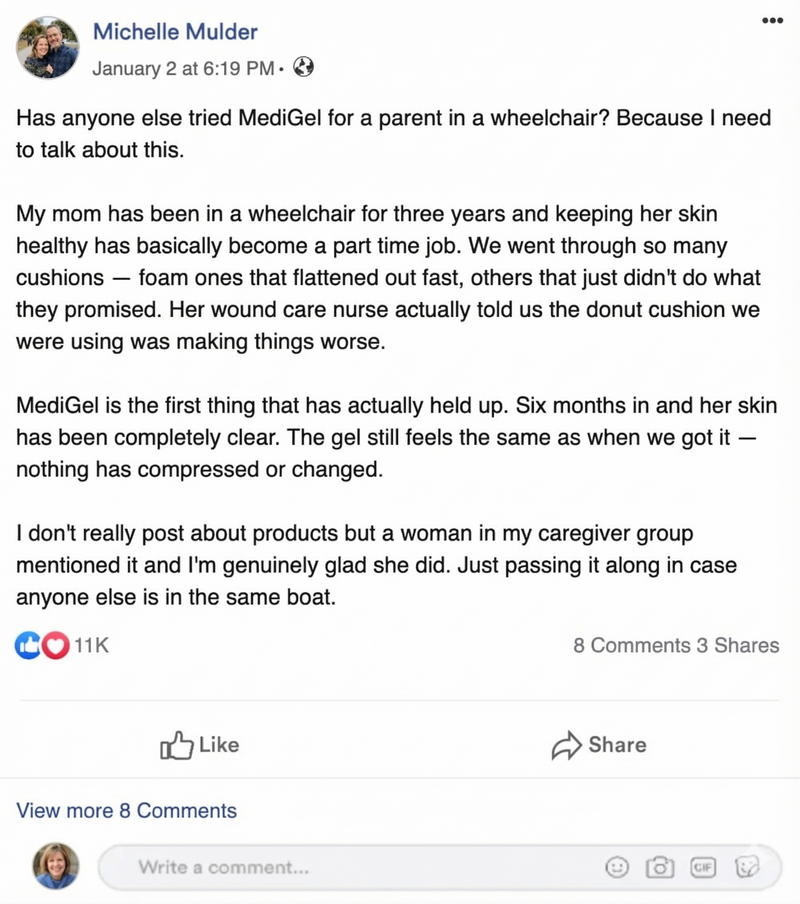Show the 8 Comments list
Viewport: 800px width, 904px height.
(x=631, y=646)
